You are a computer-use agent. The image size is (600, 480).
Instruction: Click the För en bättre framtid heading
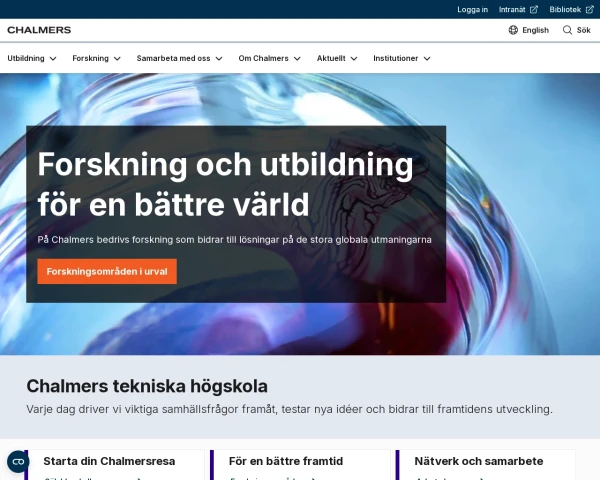pos(286,461)
